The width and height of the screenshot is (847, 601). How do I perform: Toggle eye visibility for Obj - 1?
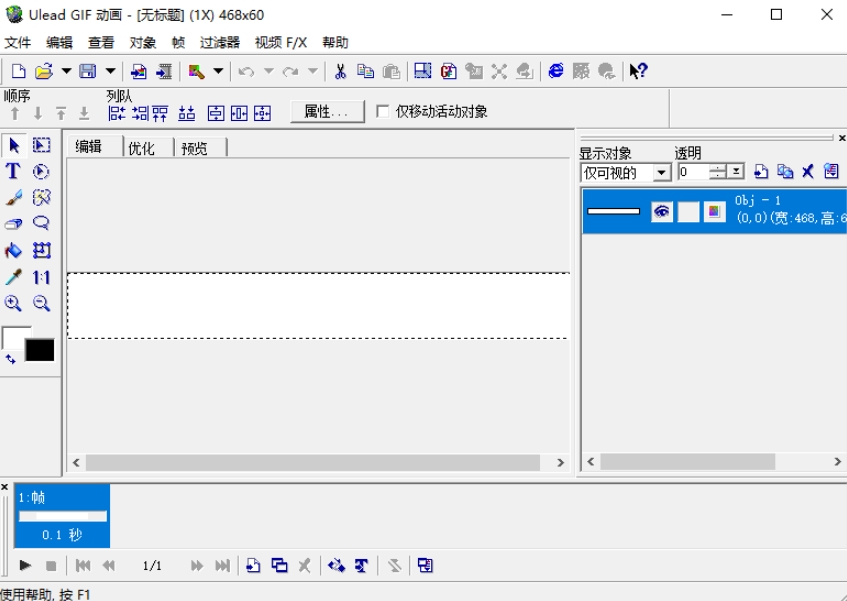pos(662,212)
